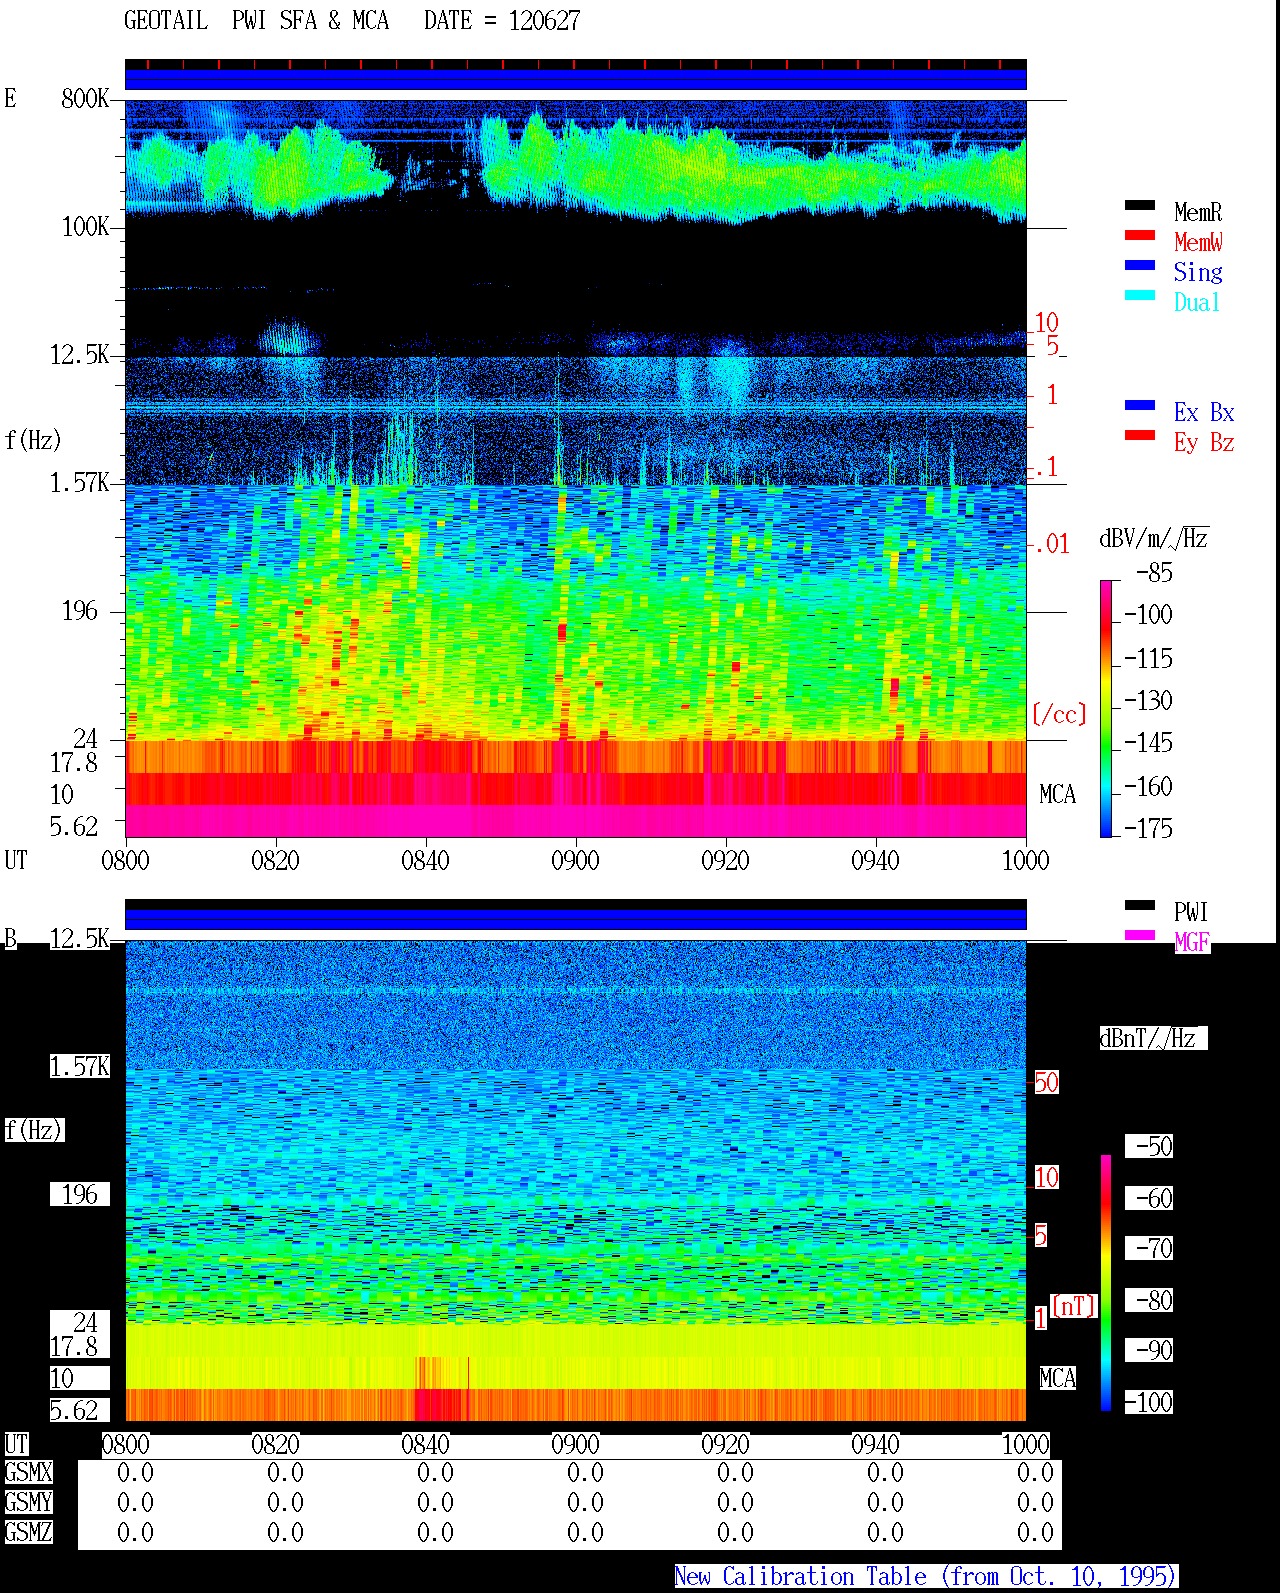Click the MemR black legend swatch

pyautogui.click(x=1140, y=206)
